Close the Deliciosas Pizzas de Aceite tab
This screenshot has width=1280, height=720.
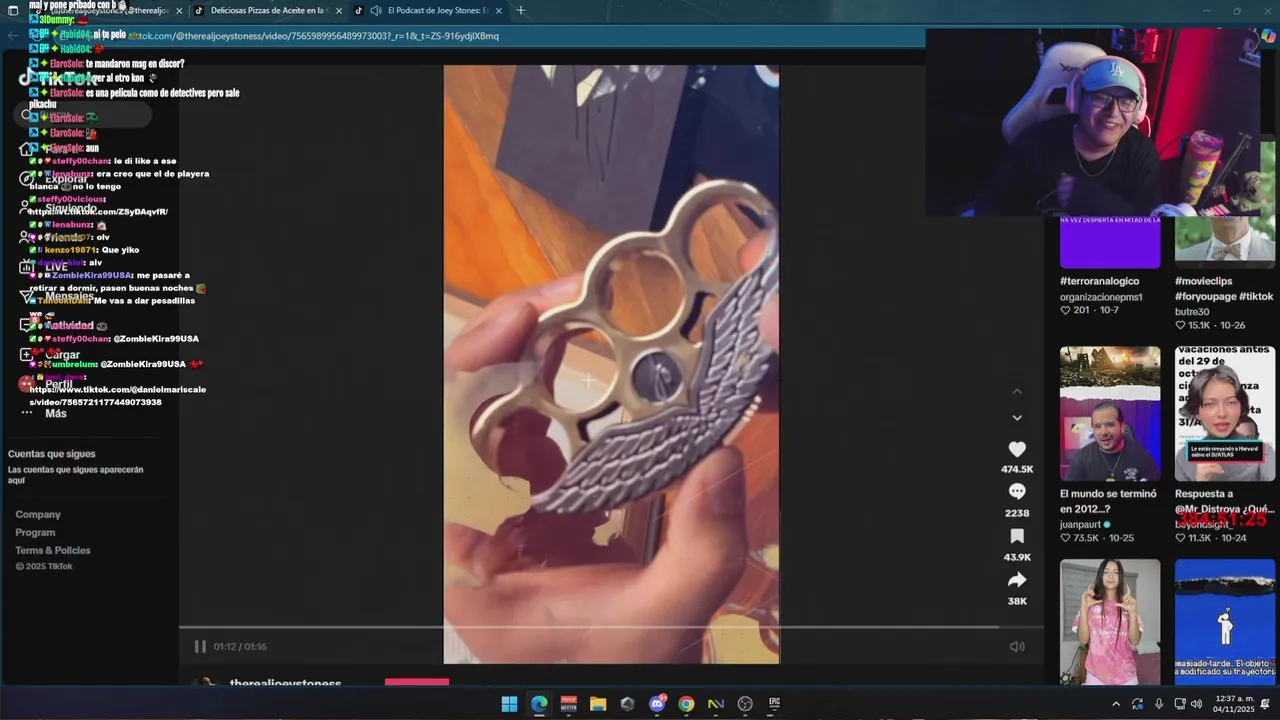pyautogui.click(x=339, y=10)
